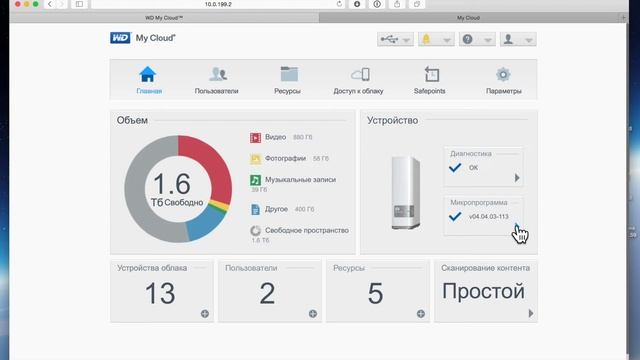Switch to the WD My Cloud tab
This screenshot has height=360, width=640.
[x=164, y=18]
